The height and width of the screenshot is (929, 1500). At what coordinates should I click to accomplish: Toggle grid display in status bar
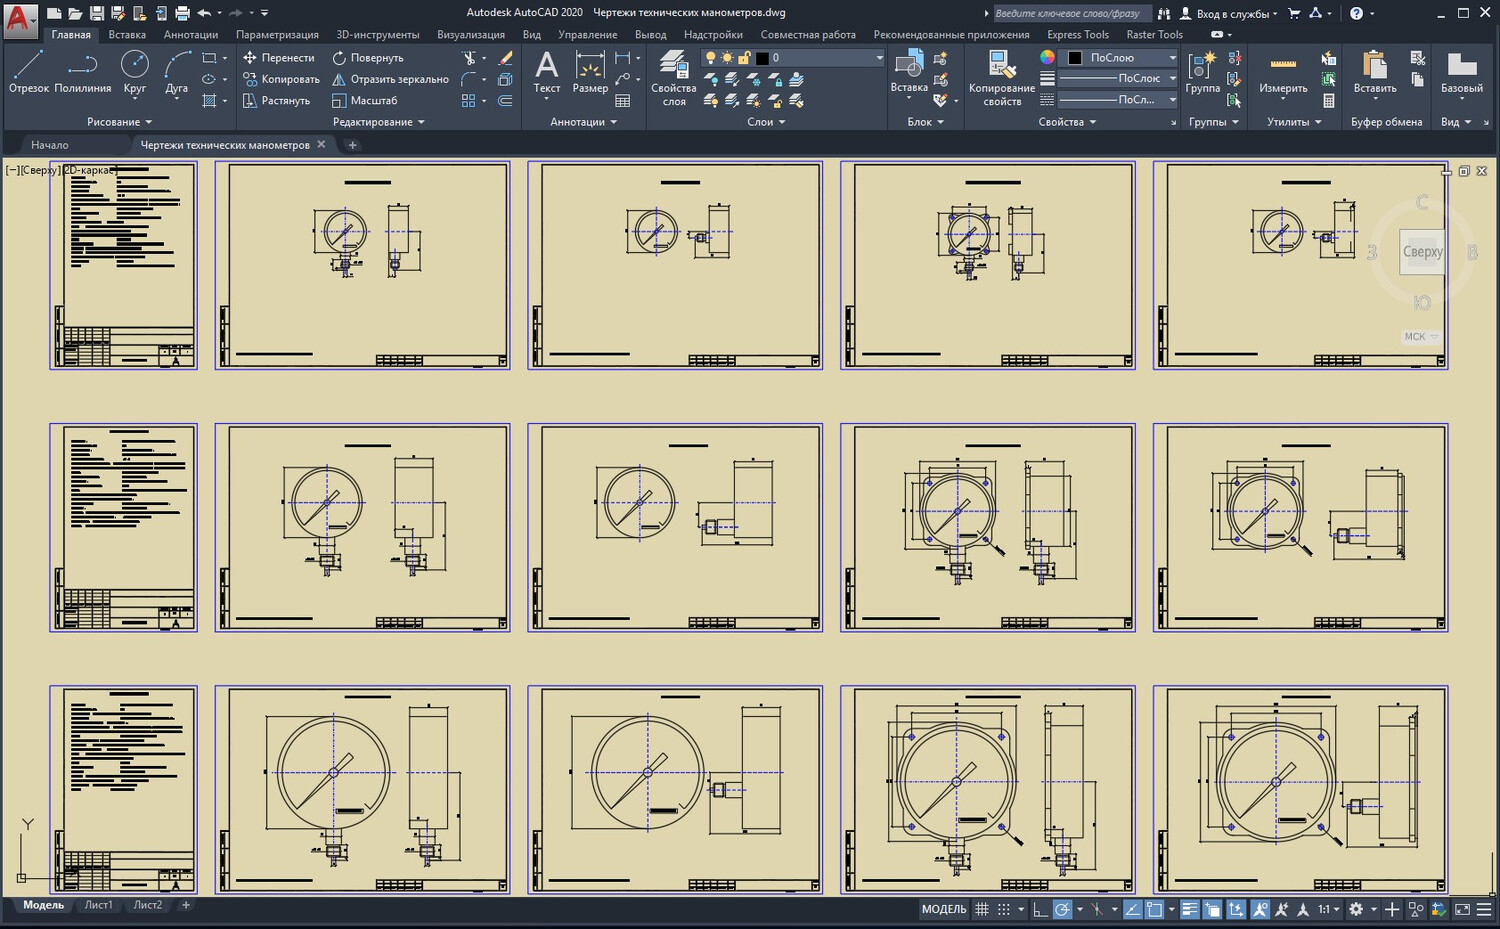coord(982,909)
